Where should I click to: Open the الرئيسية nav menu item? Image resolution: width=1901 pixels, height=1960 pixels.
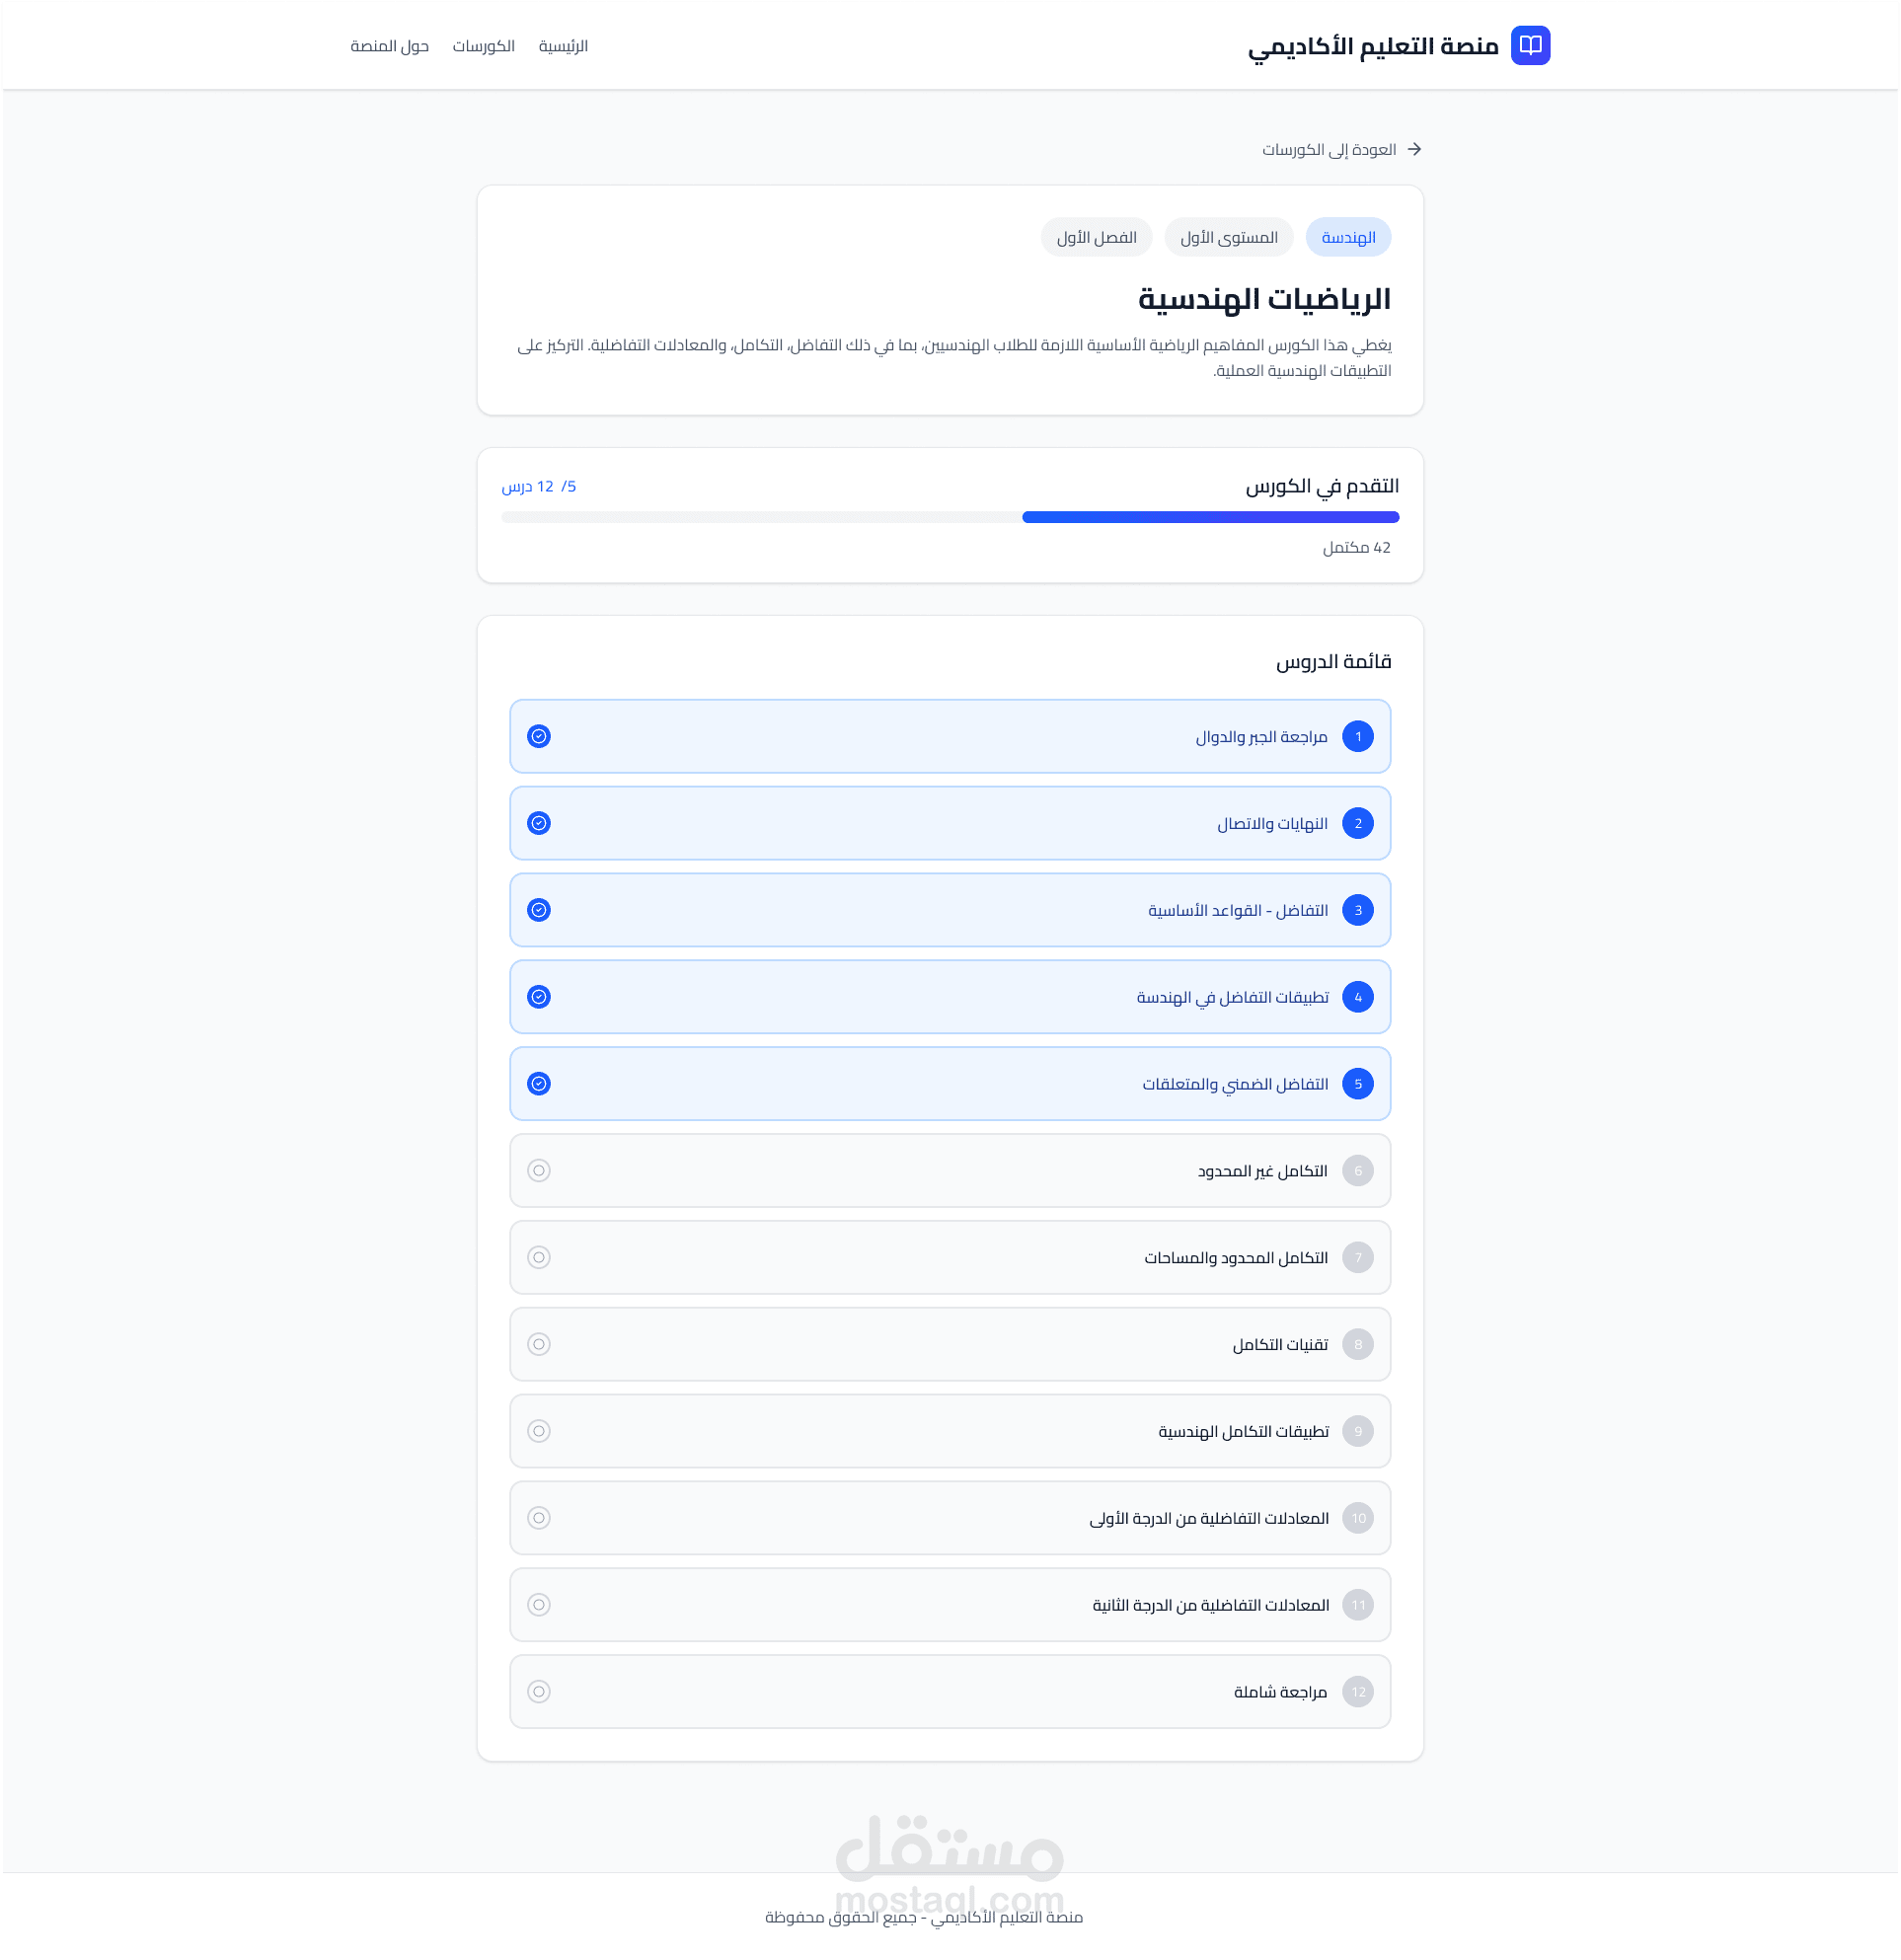(563, 46)
